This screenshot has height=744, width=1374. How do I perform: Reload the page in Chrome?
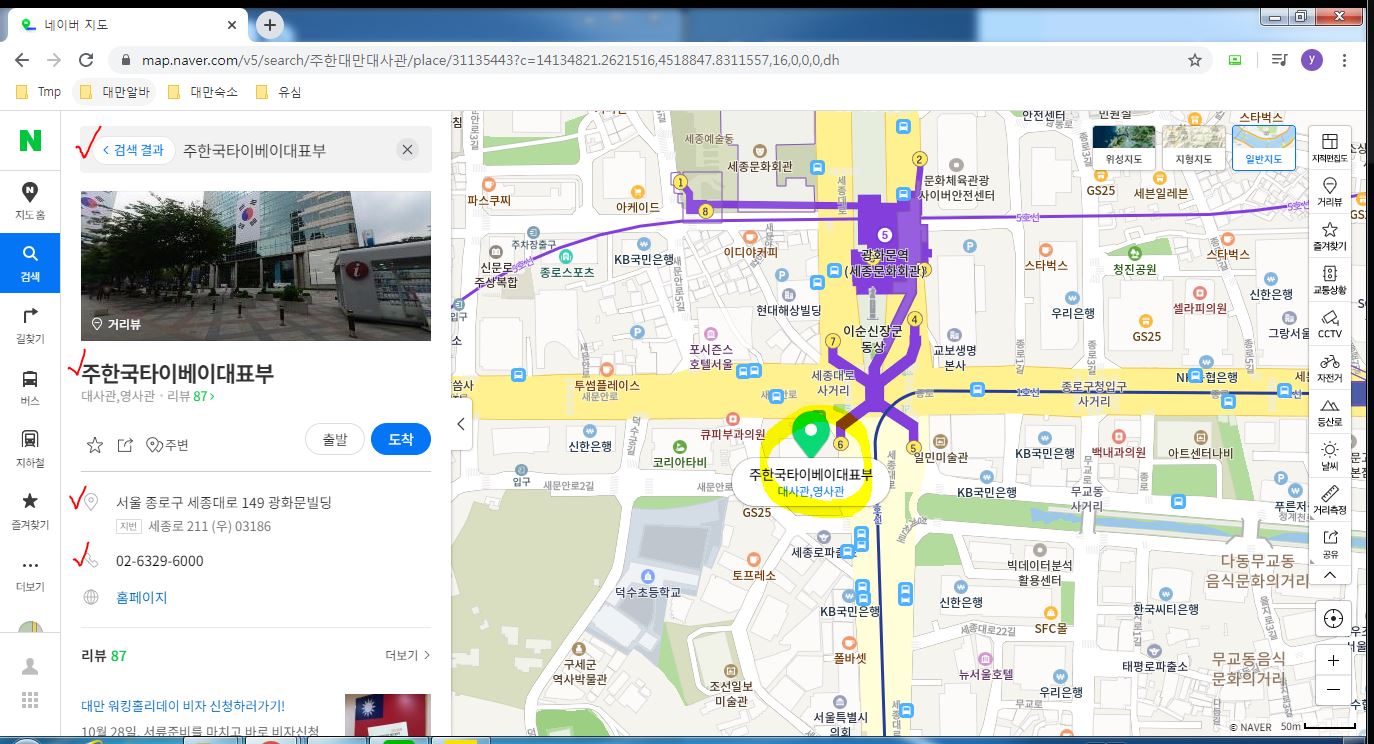tap(88, 60)
